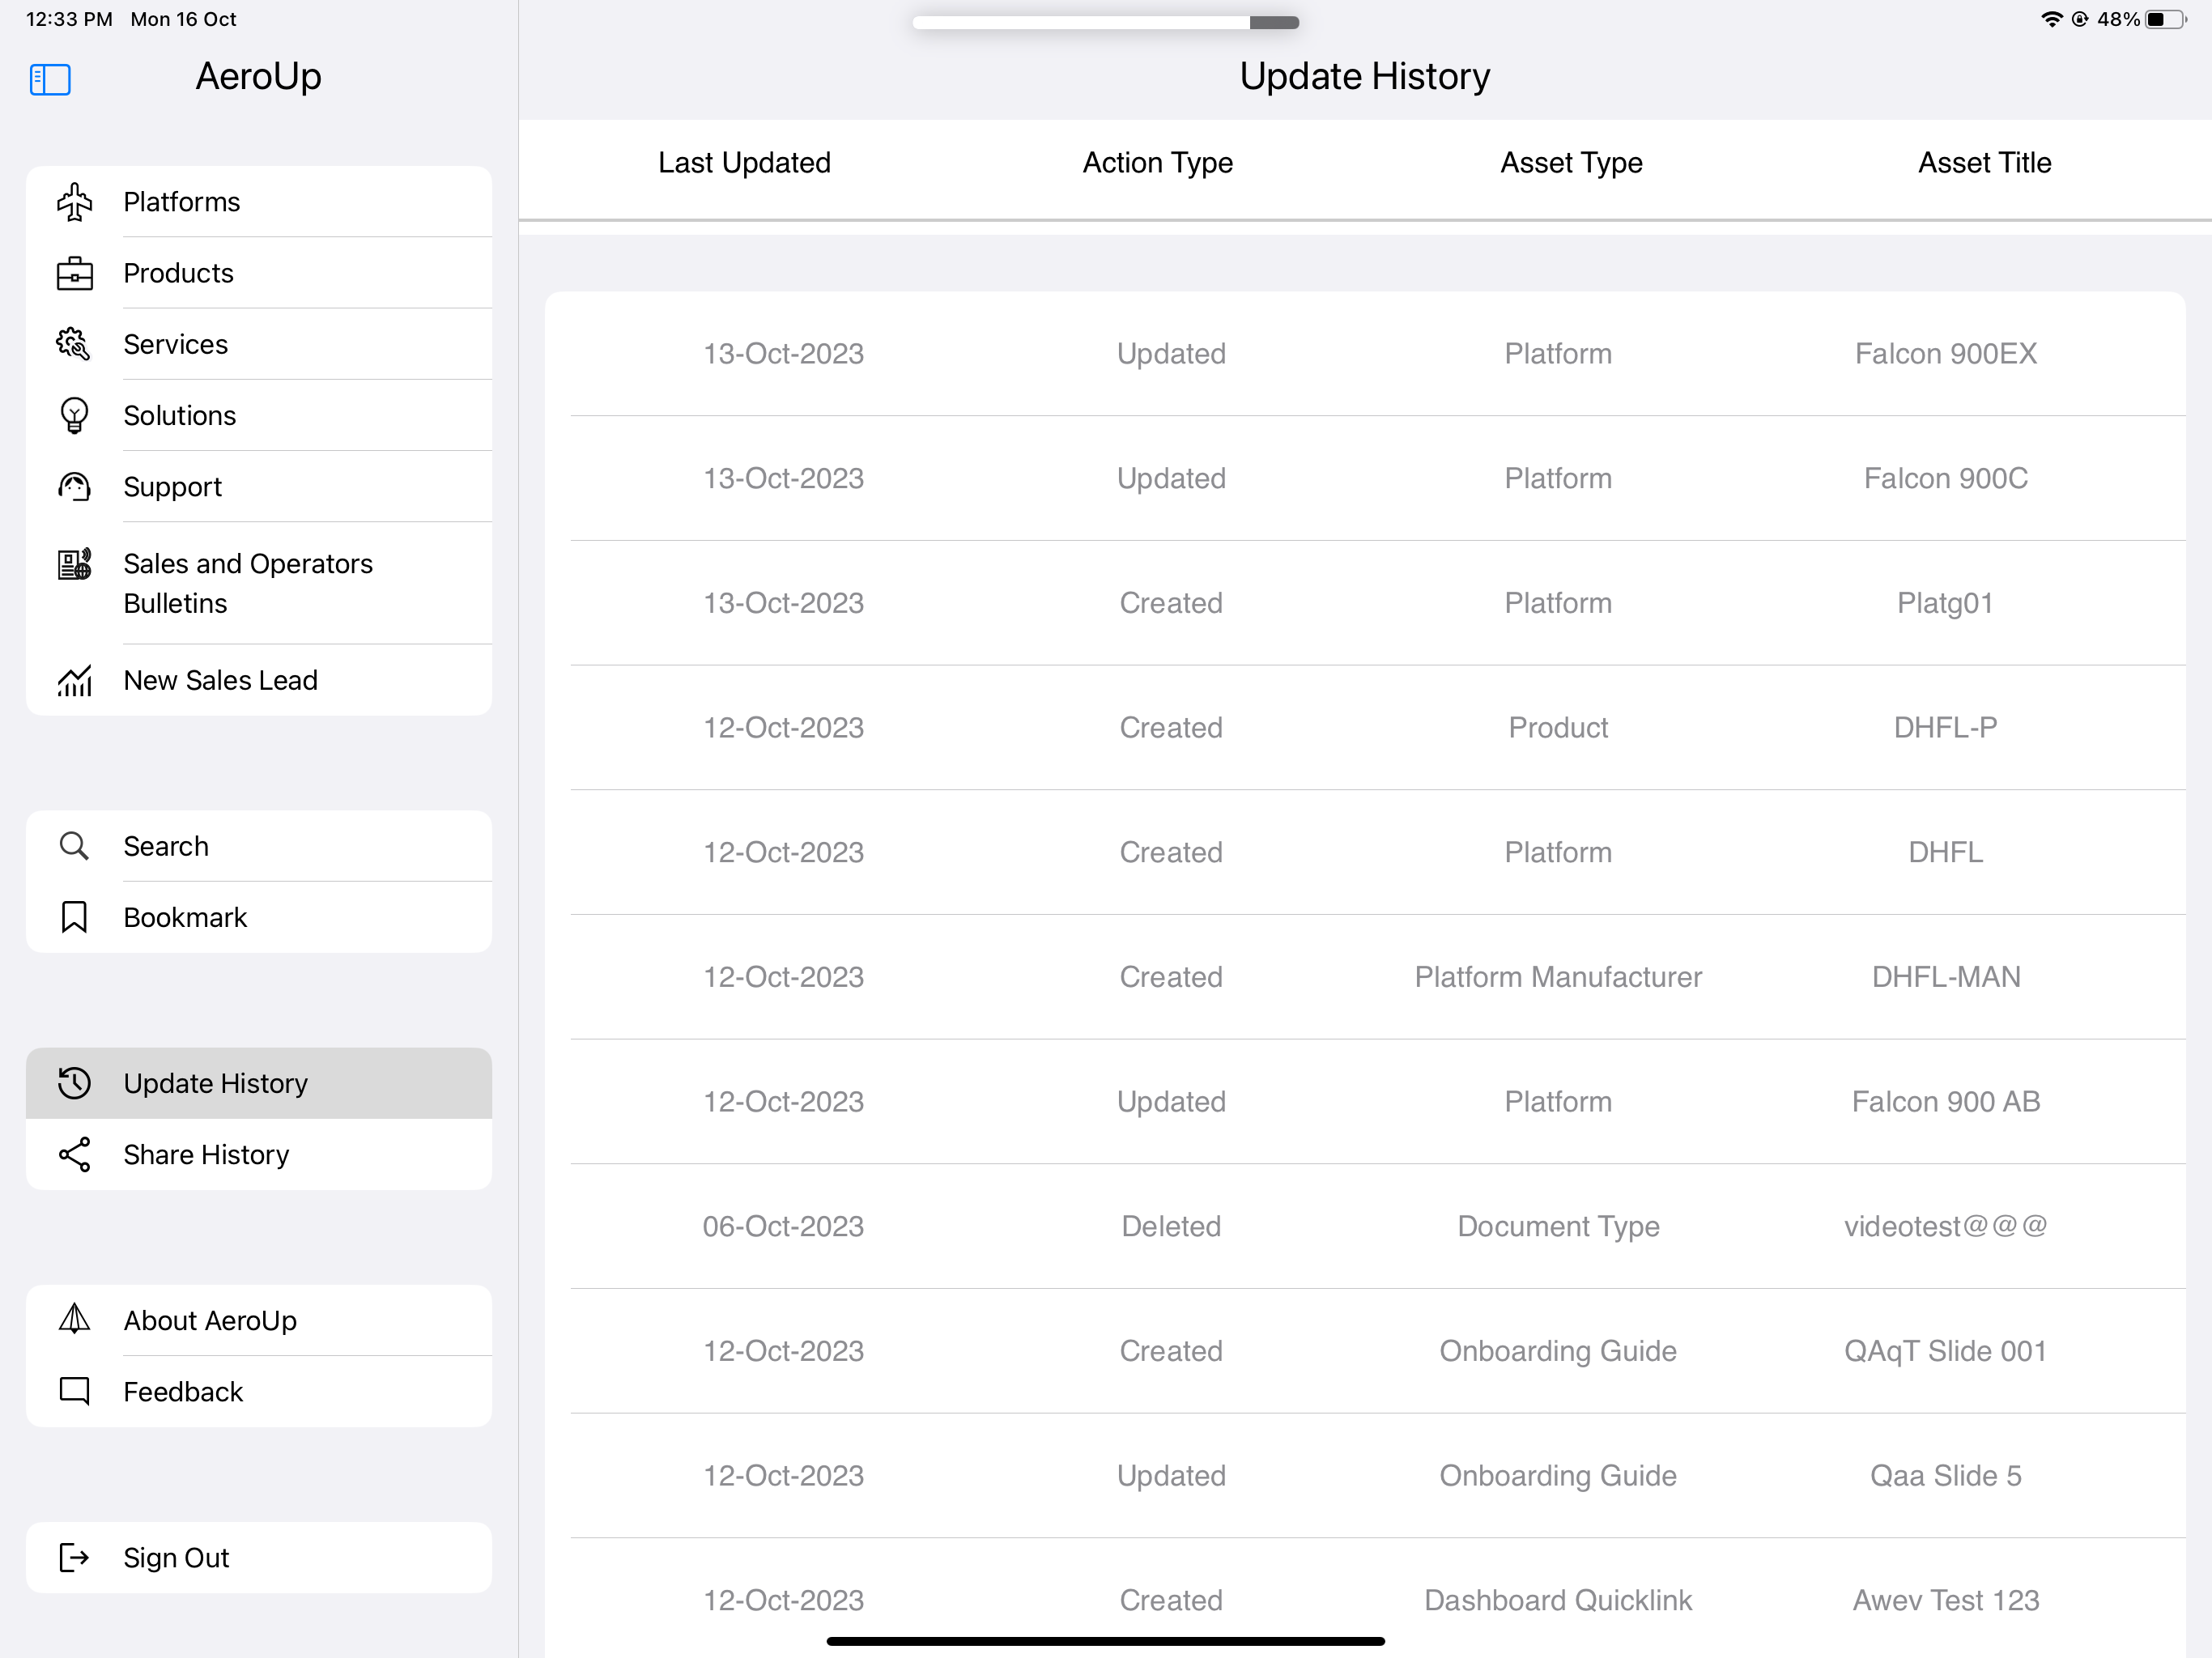Select the deleted videotest@@@ row

click(x=1365, y=1226)
